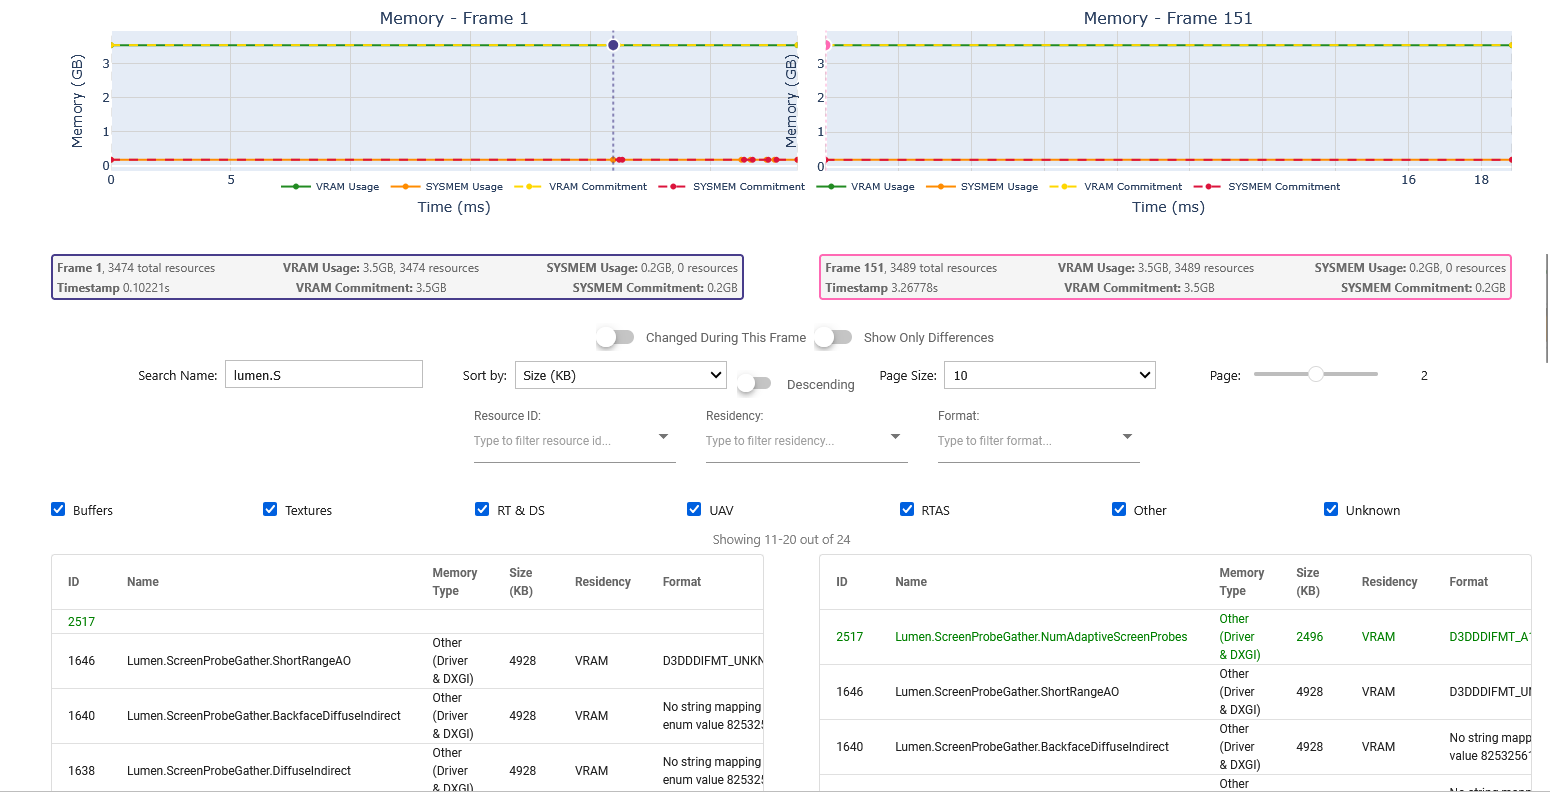Image resolution: width=1550 pixels, height=792 pixels.
Task: Open the Page Size dropdown
Action: coord(1049,374)
